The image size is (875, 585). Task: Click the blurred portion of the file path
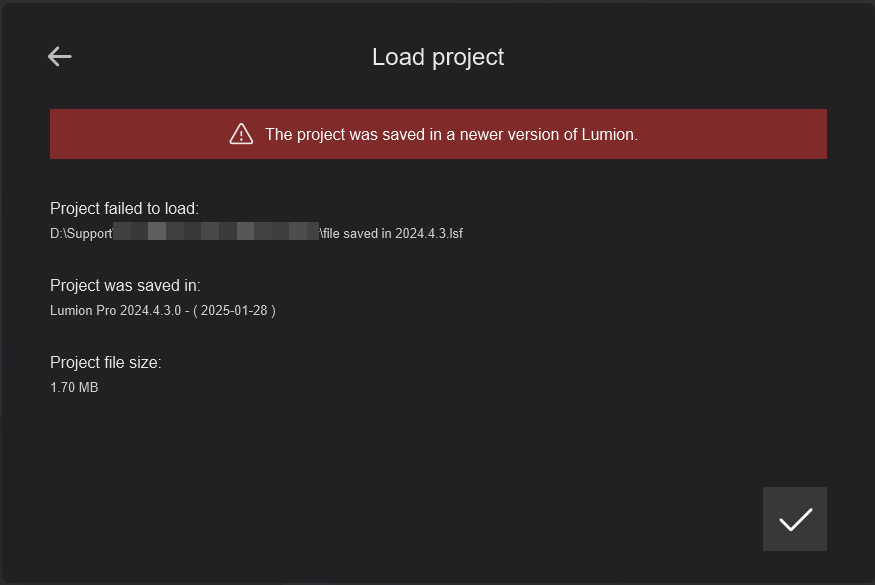click(215, 232)
